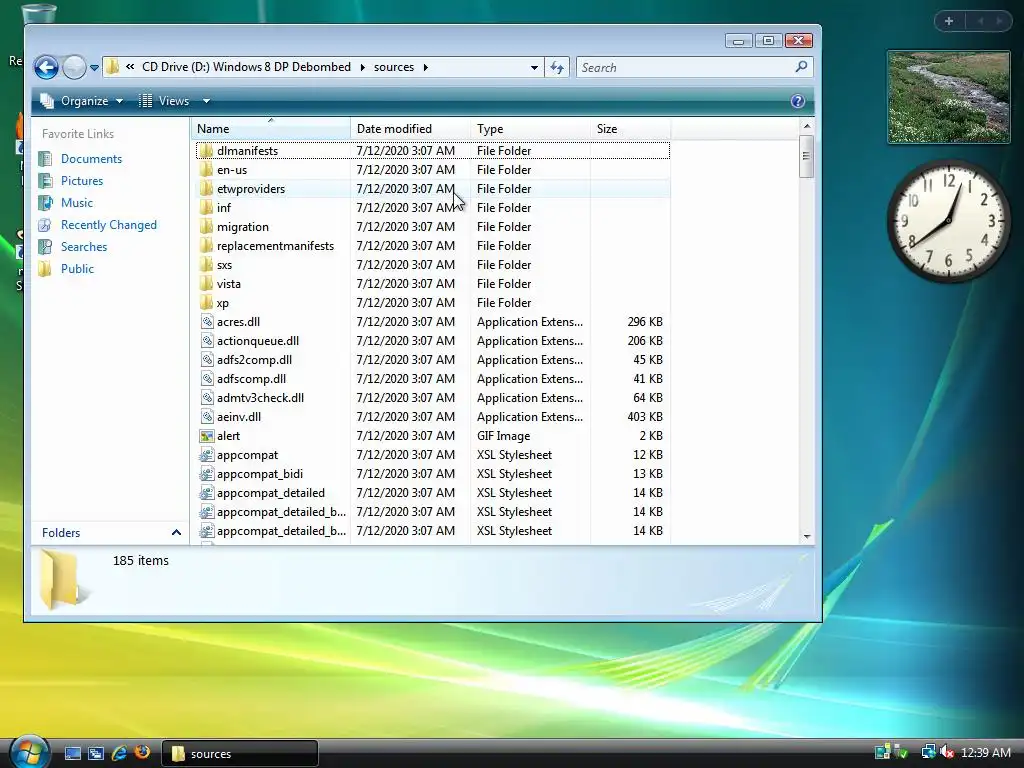This screenshot has width=1024, height=768.
Task: Select the adfs2comp.dll file icon
Action: [206, 359]
